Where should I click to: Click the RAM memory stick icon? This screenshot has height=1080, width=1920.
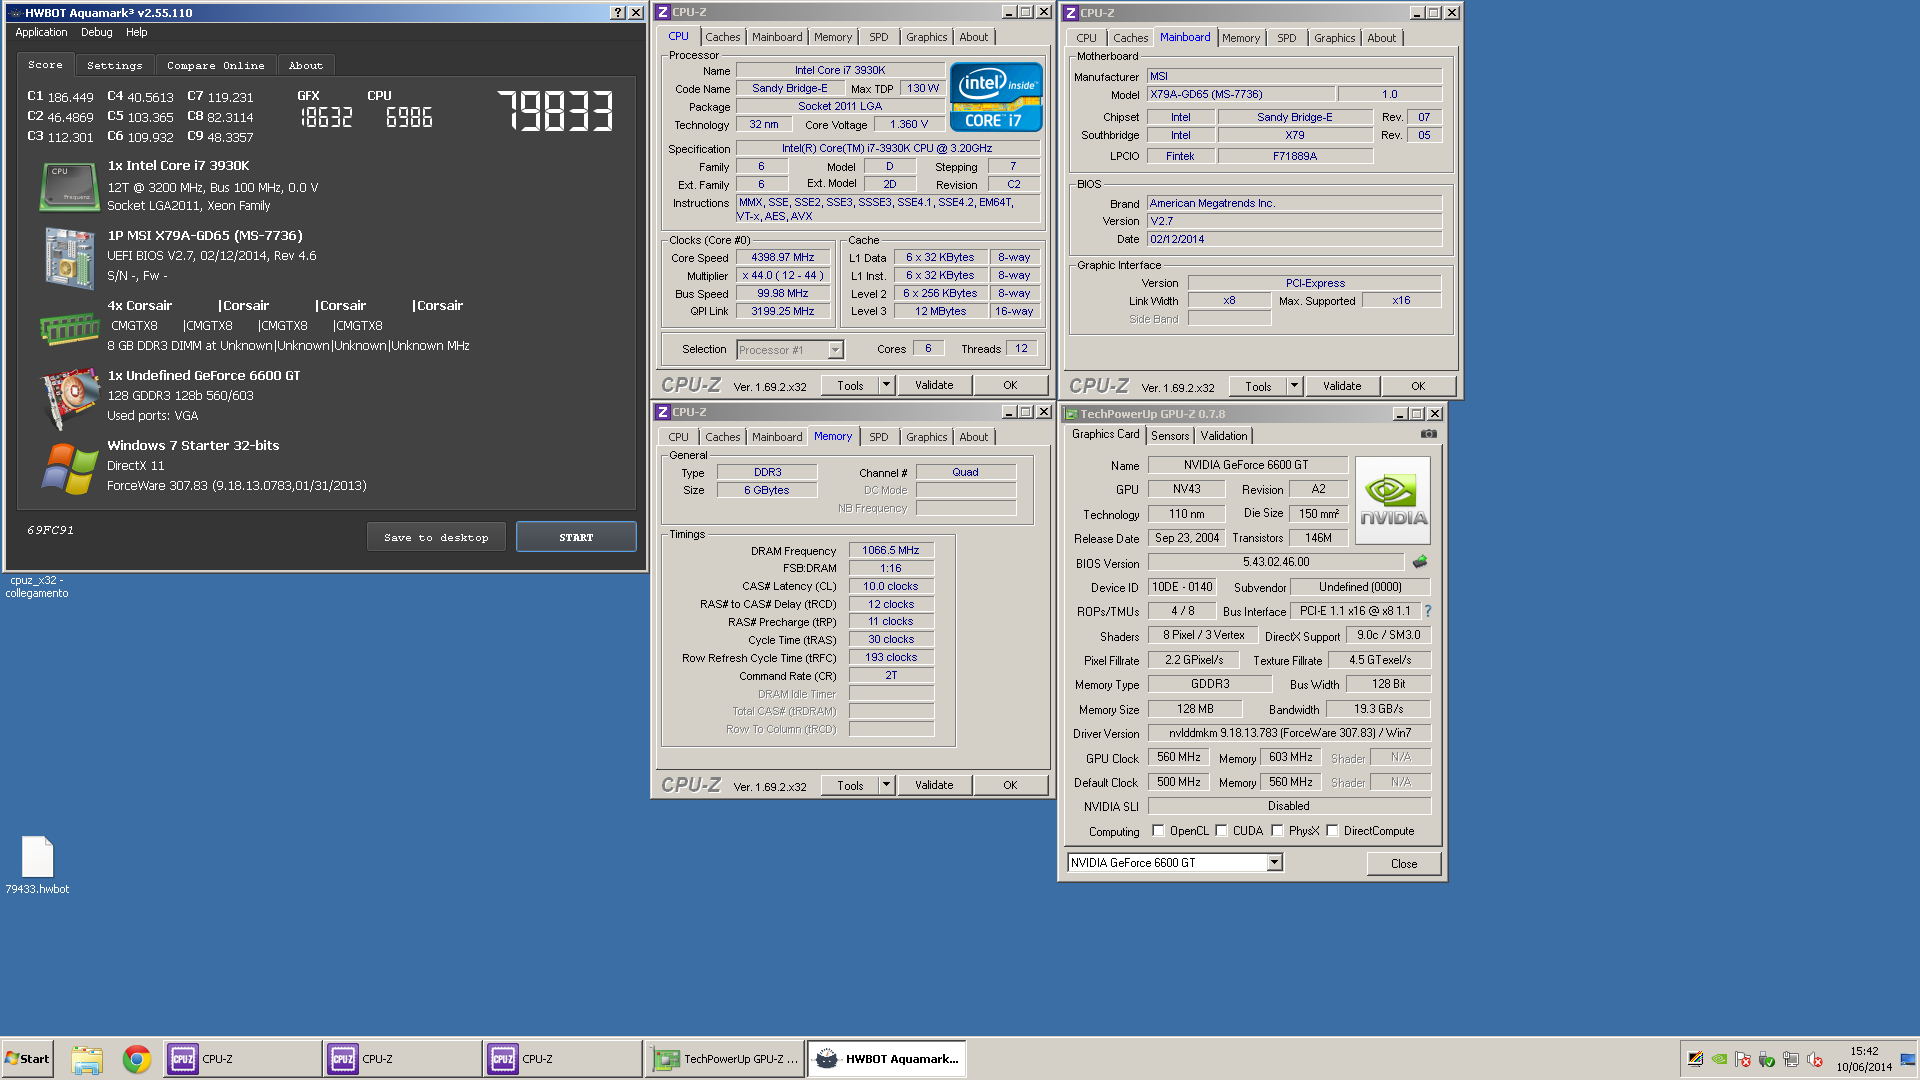click(x=69, y=328)
